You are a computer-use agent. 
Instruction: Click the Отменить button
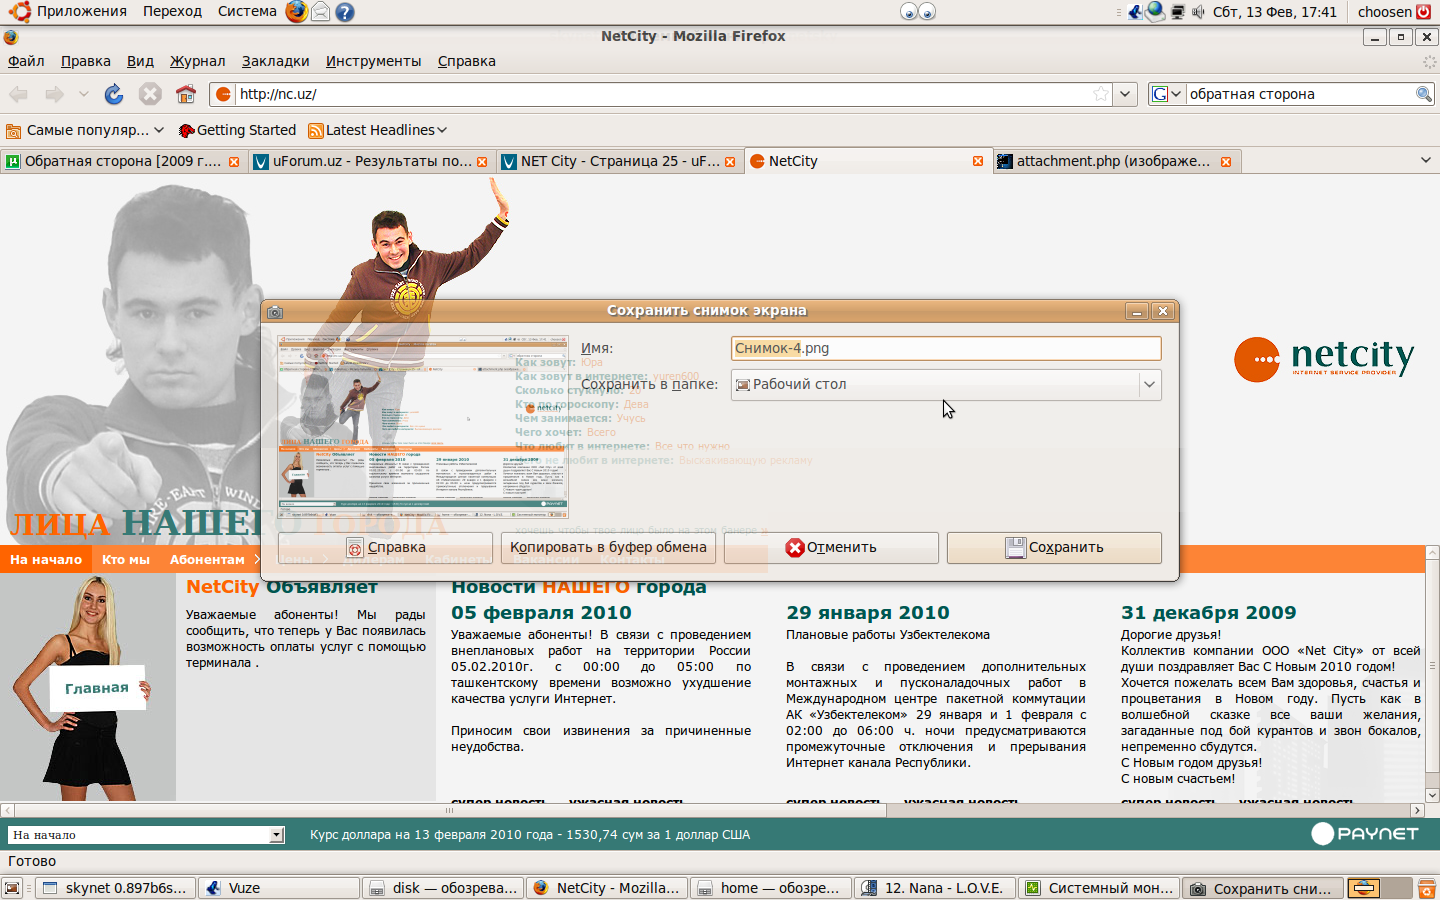(831, 547)
